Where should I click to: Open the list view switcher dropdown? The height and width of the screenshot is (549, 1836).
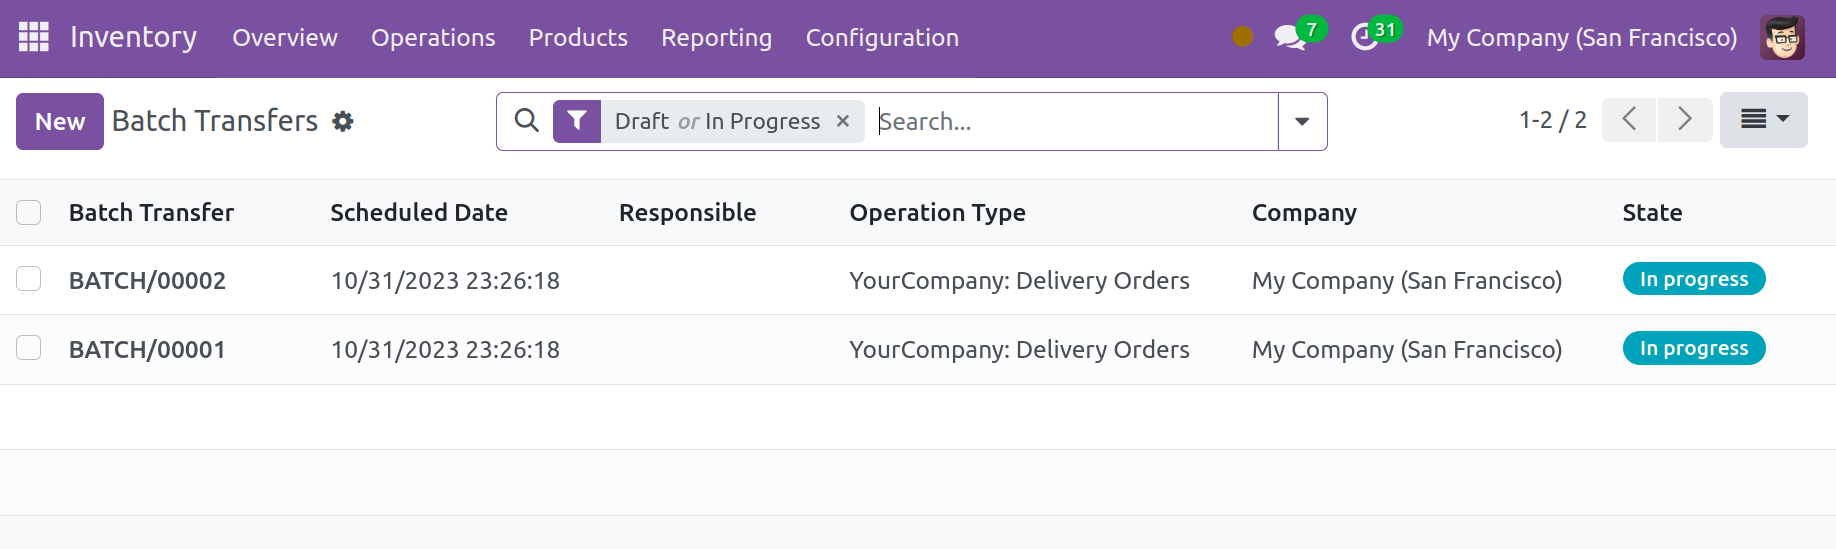1763,120
